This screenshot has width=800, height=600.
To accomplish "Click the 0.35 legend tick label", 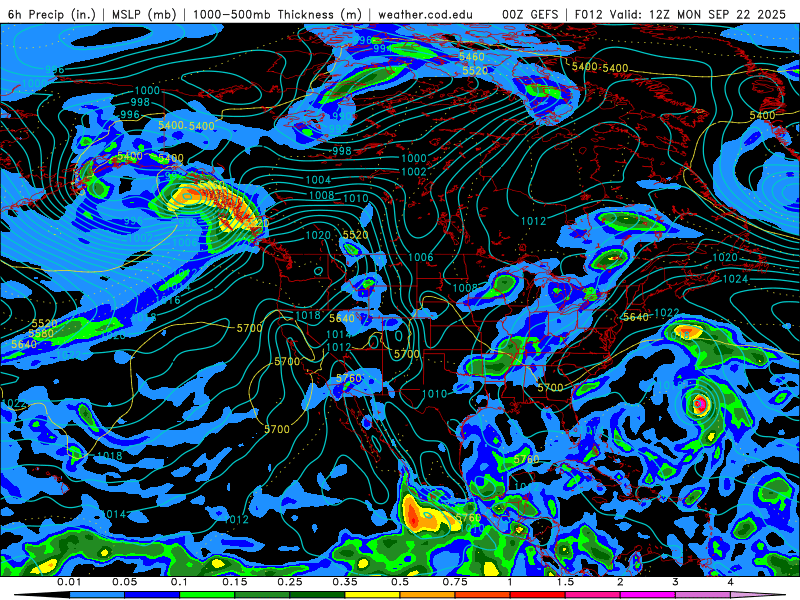I will [x=345, y=582].
